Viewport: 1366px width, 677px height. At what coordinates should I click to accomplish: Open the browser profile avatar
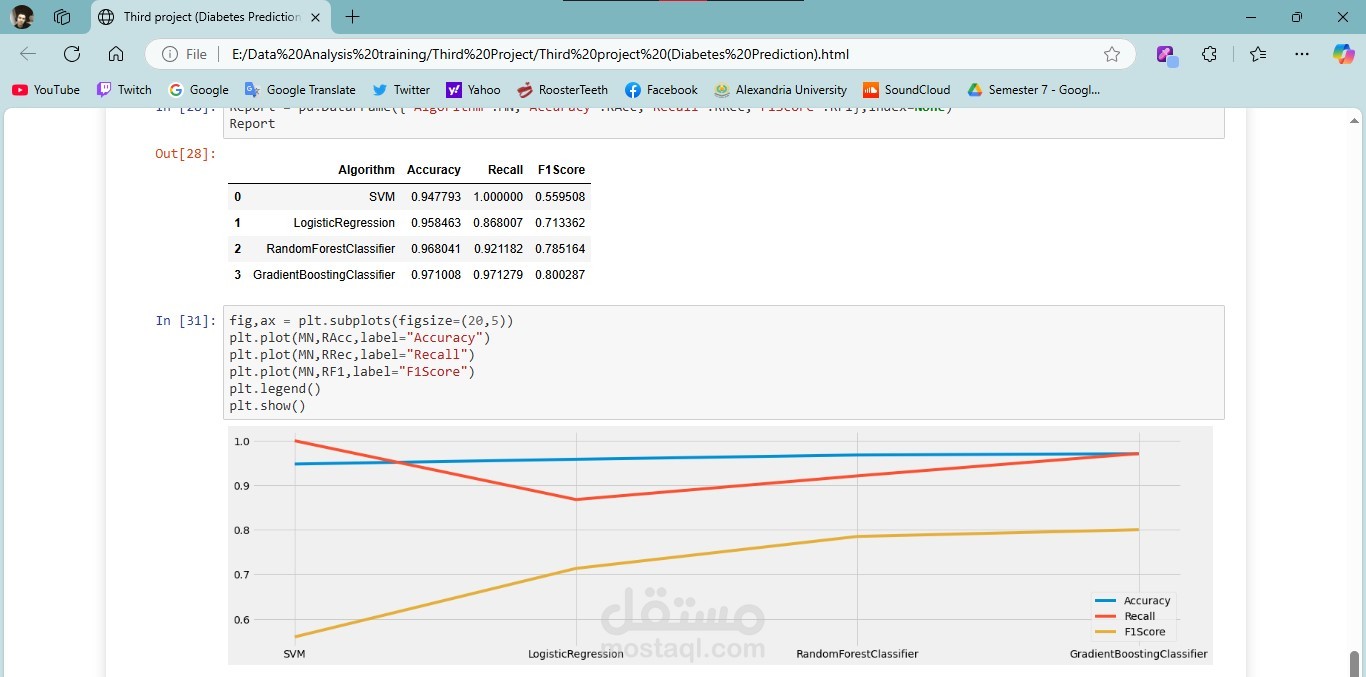click(x=22, y=17)
